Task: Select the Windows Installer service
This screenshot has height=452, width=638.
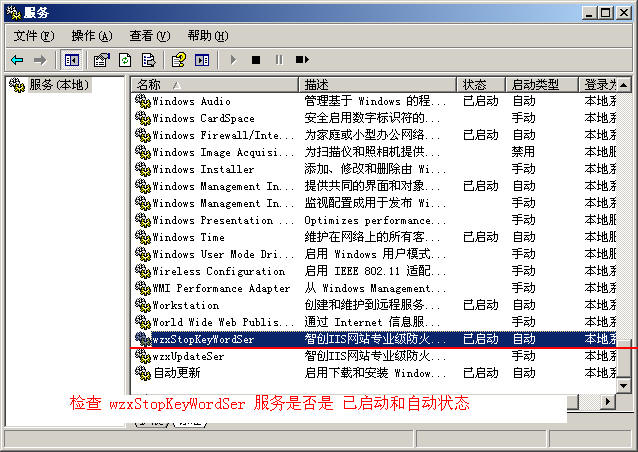Action: (x=374, y=169)
